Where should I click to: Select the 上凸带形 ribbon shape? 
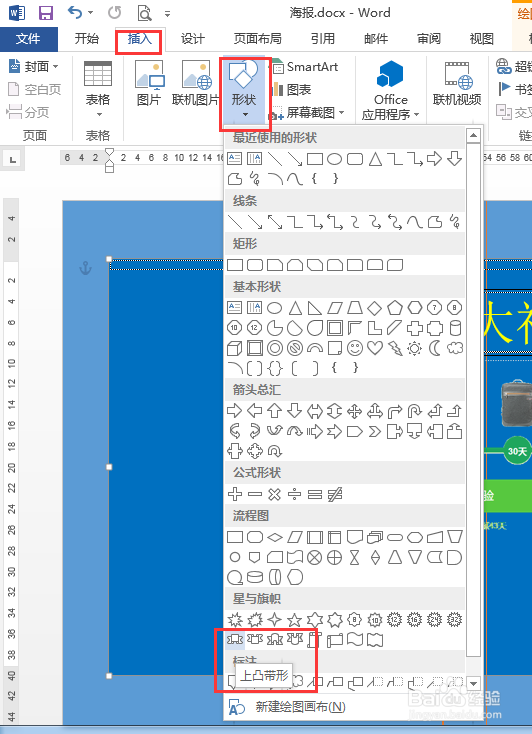click(235, 639)
